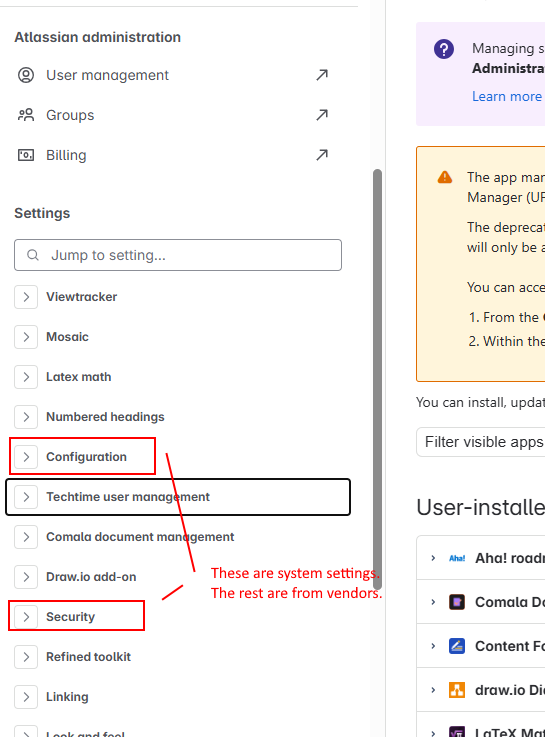Expand the Latex math settings section
Viewport: 545px width, 737px height.
point(26,377)
